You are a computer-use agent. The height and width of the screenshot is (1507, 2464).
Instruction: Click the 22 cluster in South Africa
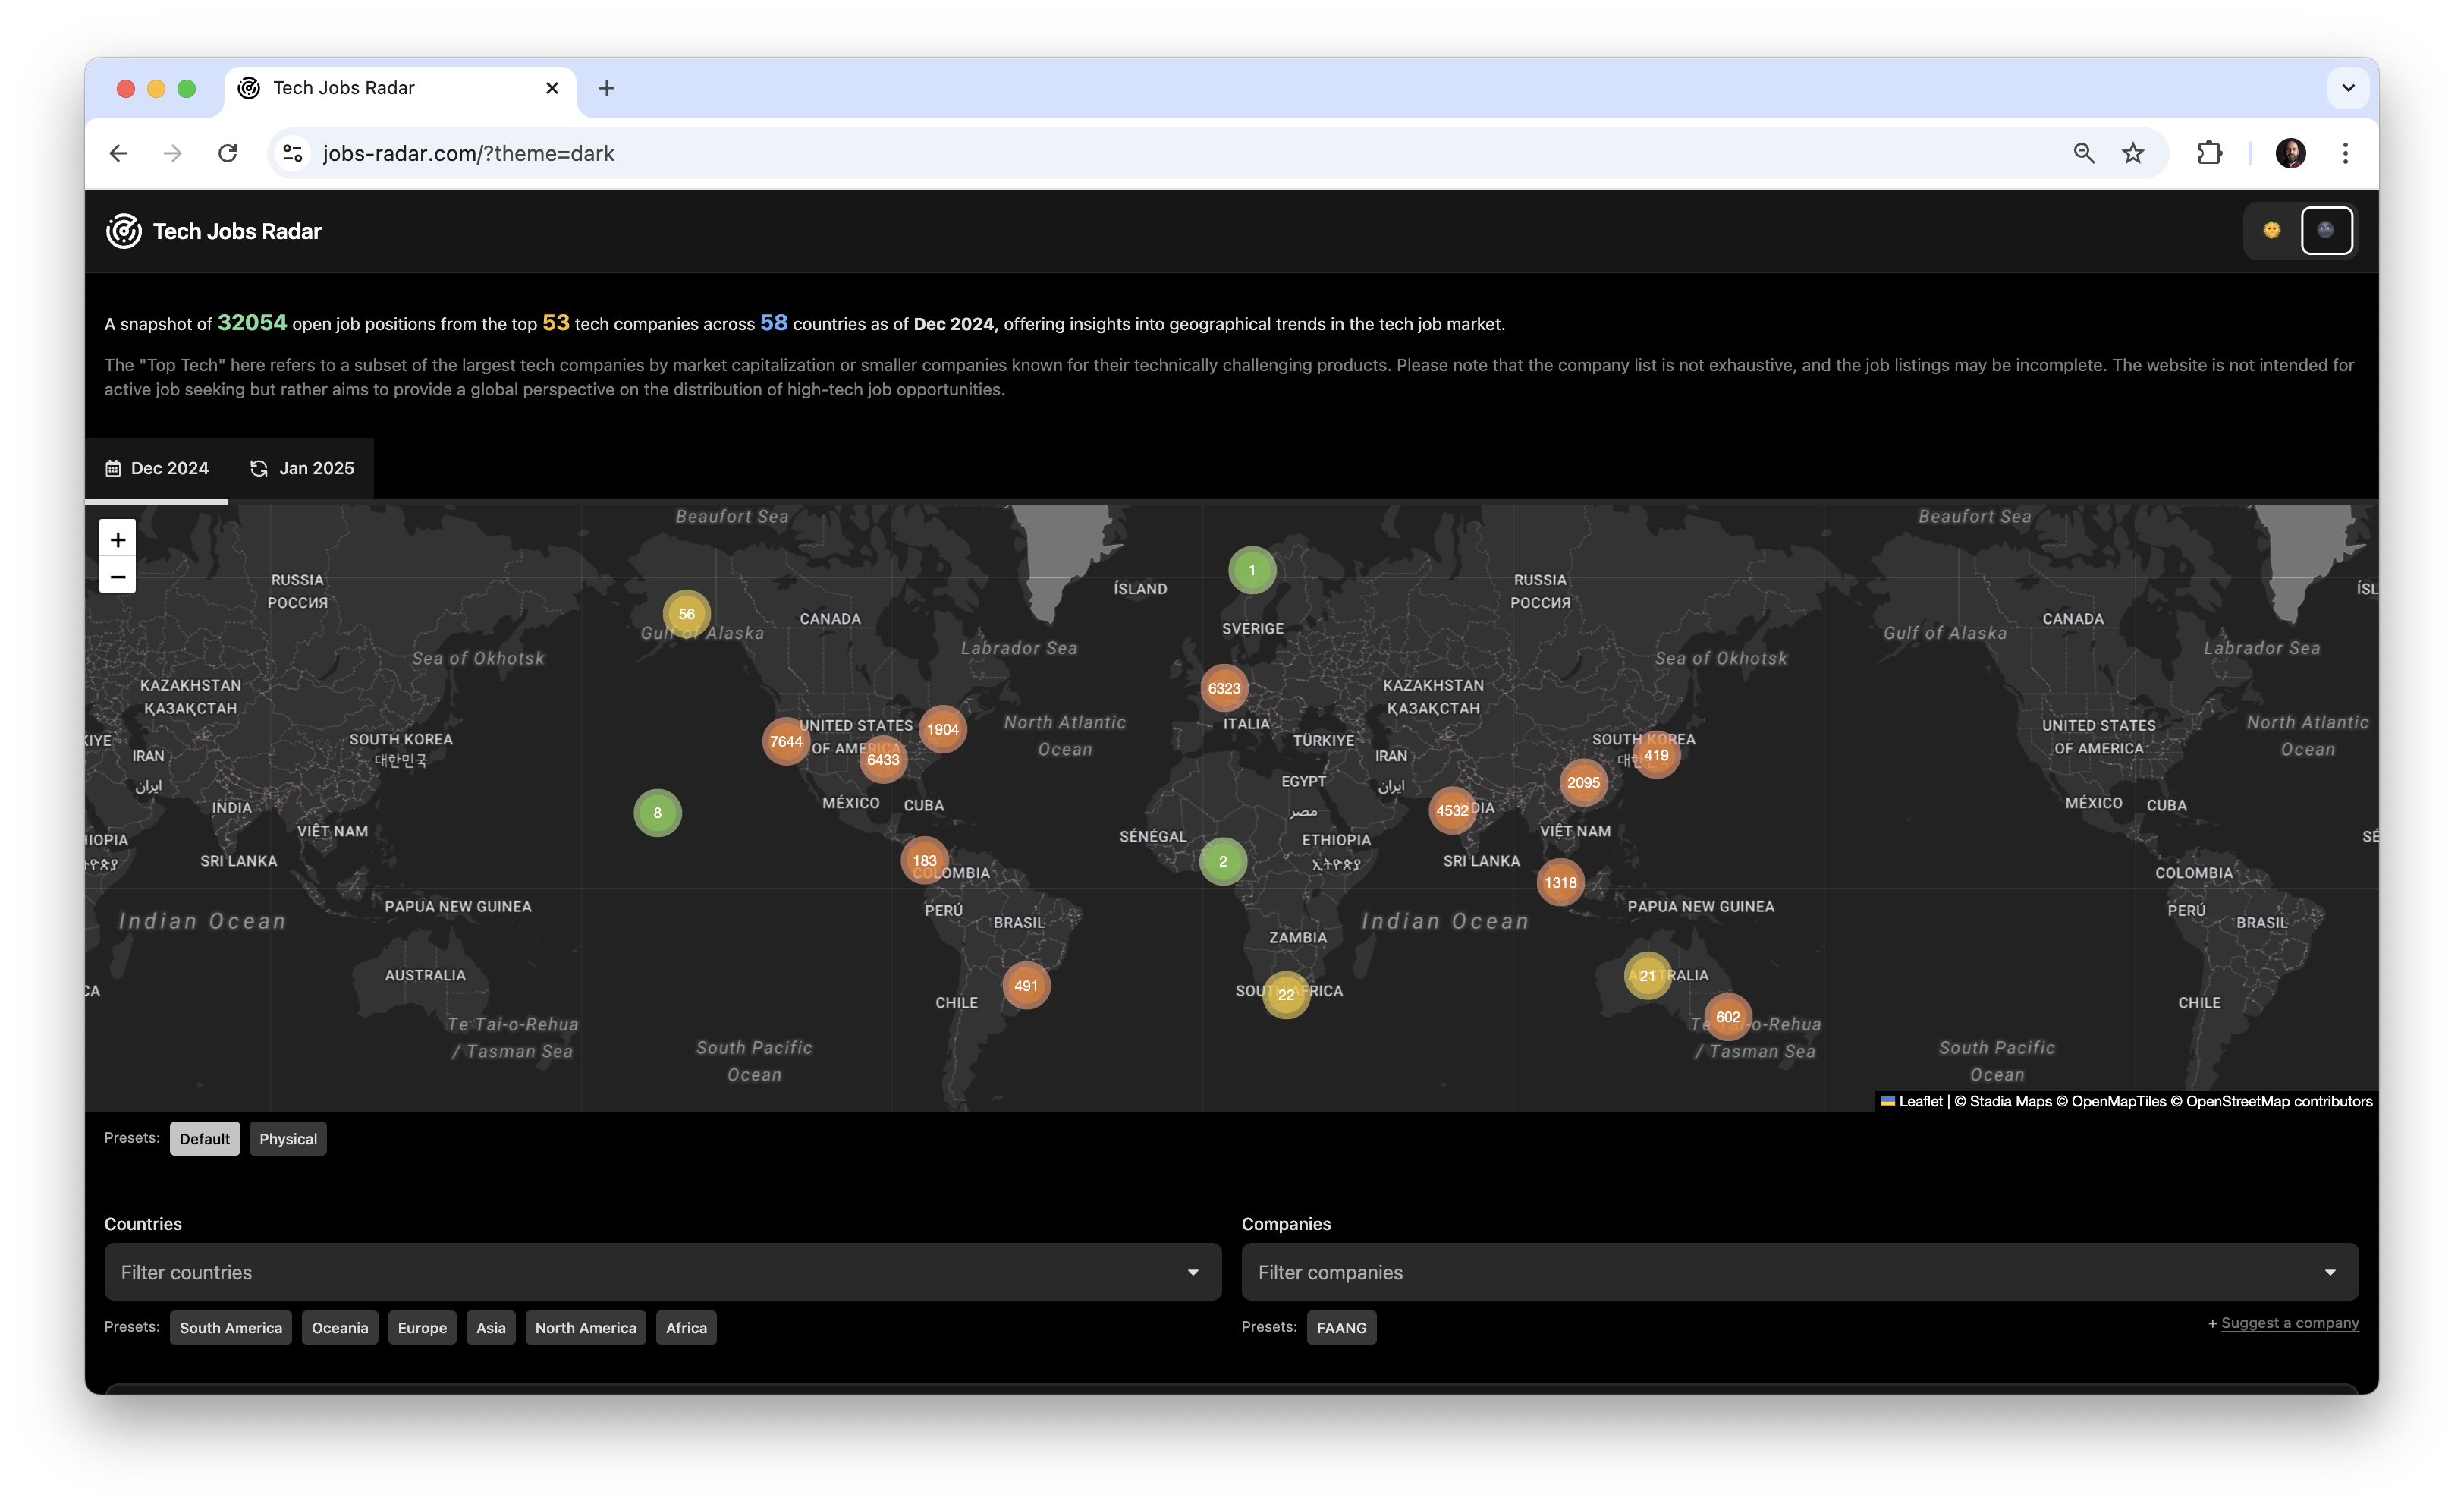[x=1286, y=994]
